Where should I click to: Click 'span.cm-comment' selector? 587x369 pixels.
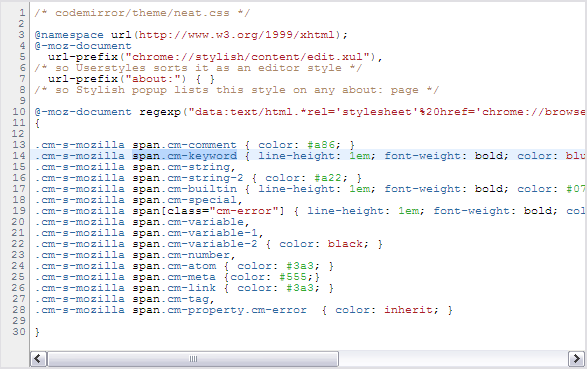coord(185,145)
